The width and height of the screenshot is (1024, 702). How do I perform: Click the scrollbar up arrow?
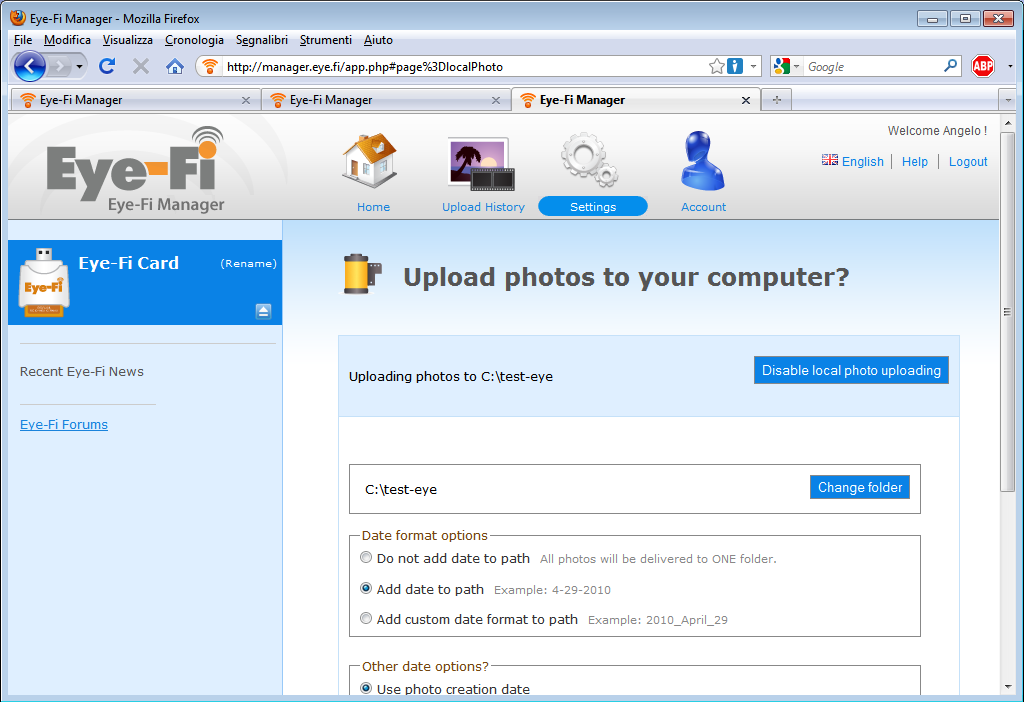click(1008, 123)
